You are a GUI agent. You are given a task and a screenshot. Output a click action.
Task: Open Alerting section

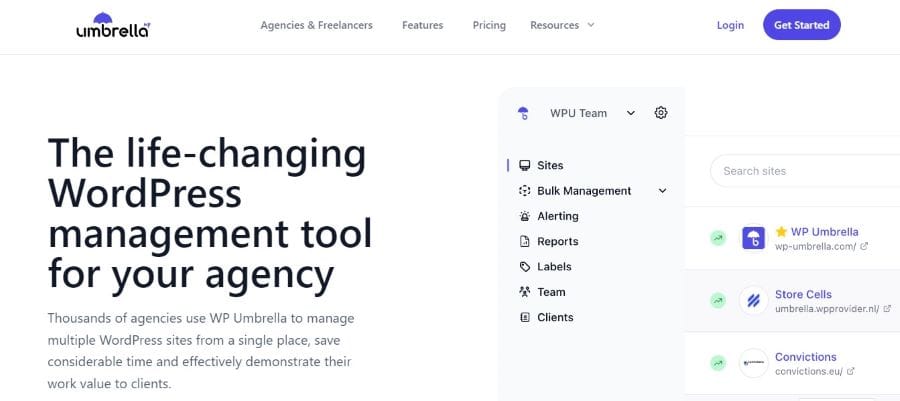[x=557, y=216]
